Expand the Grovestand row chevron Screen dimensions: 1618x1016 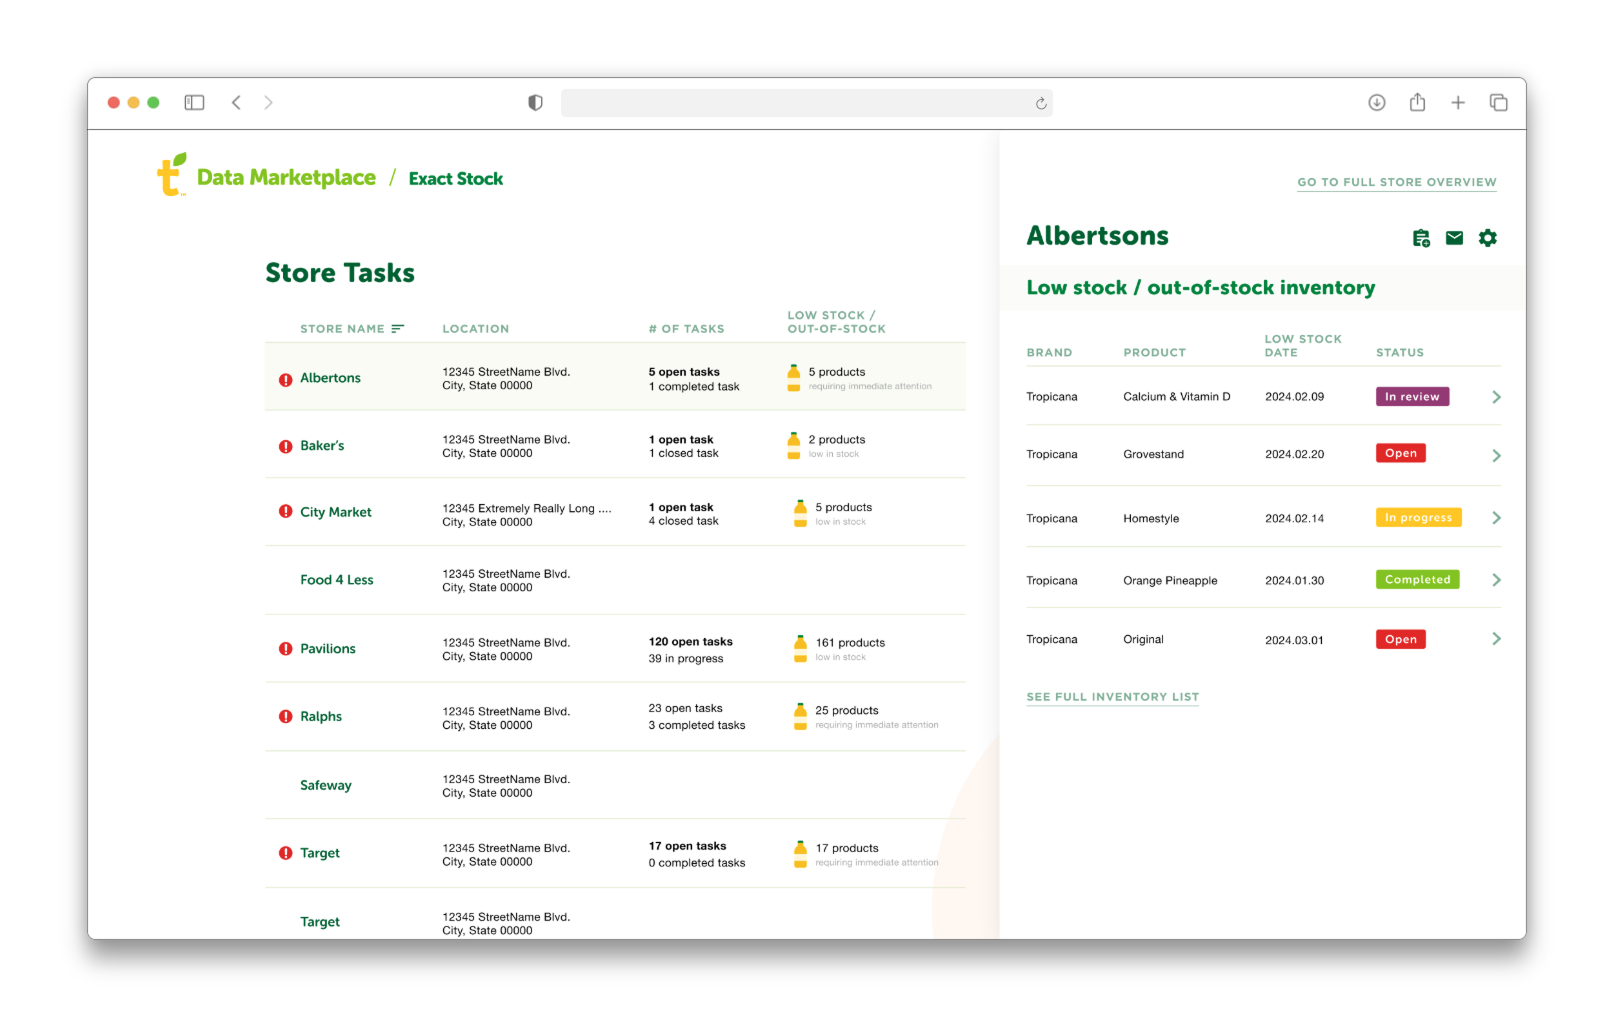point(1496,455)
